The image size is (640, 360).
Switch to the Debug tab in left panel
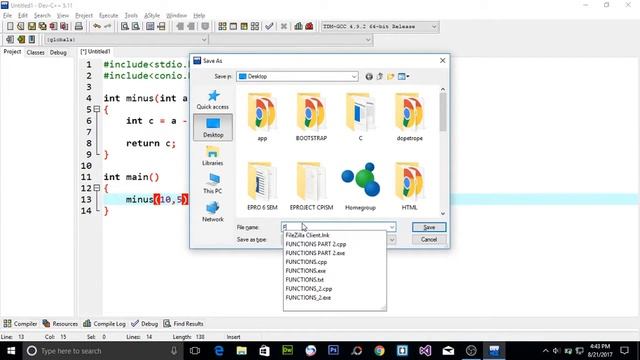58,52
